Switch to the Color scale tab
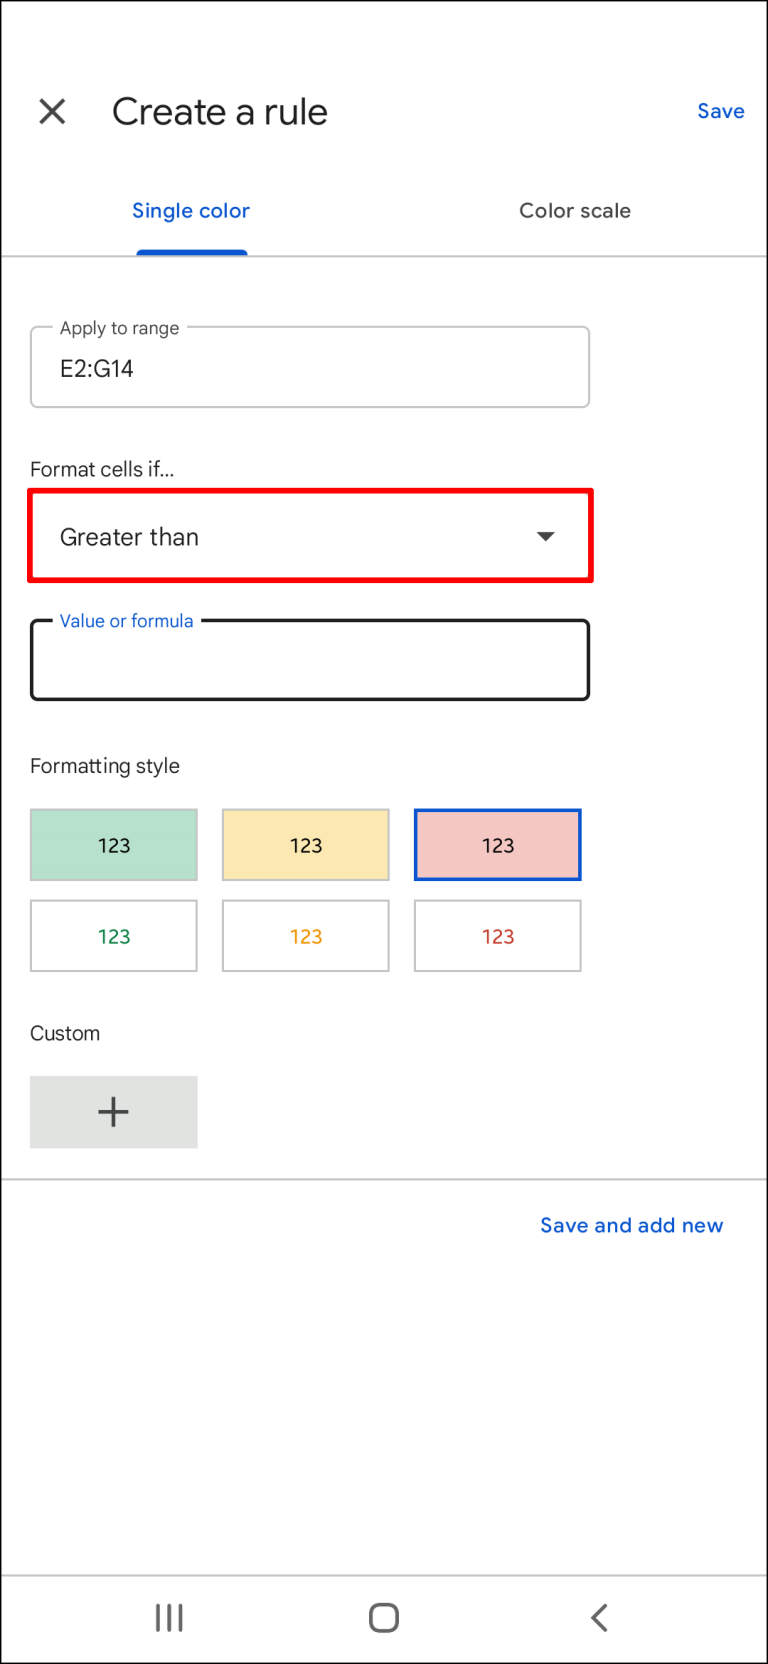This screenshot has height=1664, width=768. tap(575, 210)
